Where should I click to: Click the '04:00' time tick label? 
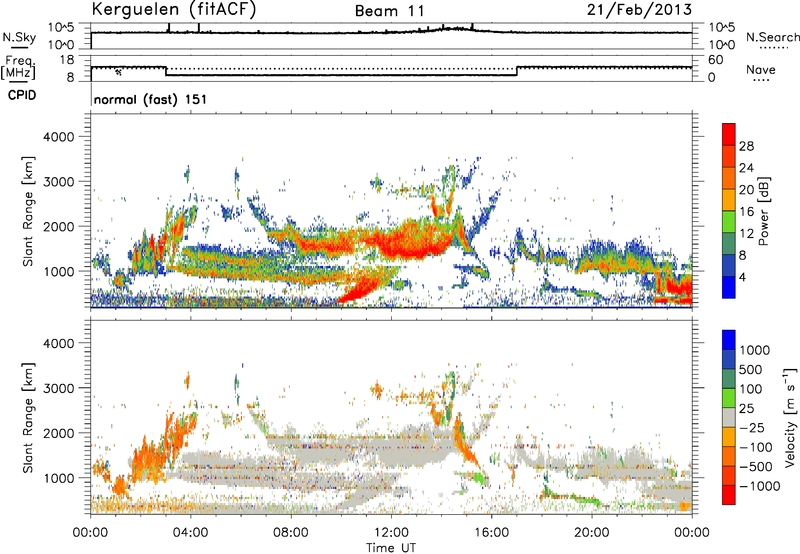coord(190,533)
